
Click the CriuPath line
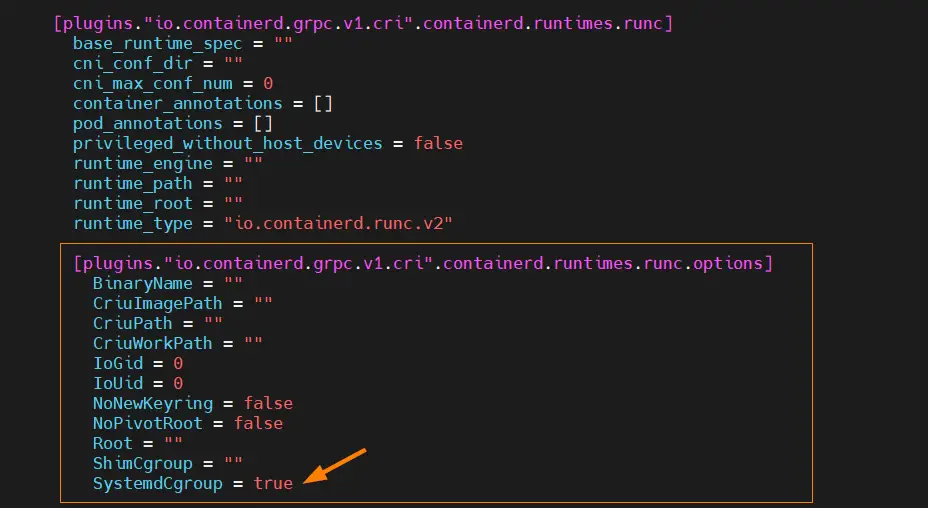pyautogui.click(x=158, y=323)
